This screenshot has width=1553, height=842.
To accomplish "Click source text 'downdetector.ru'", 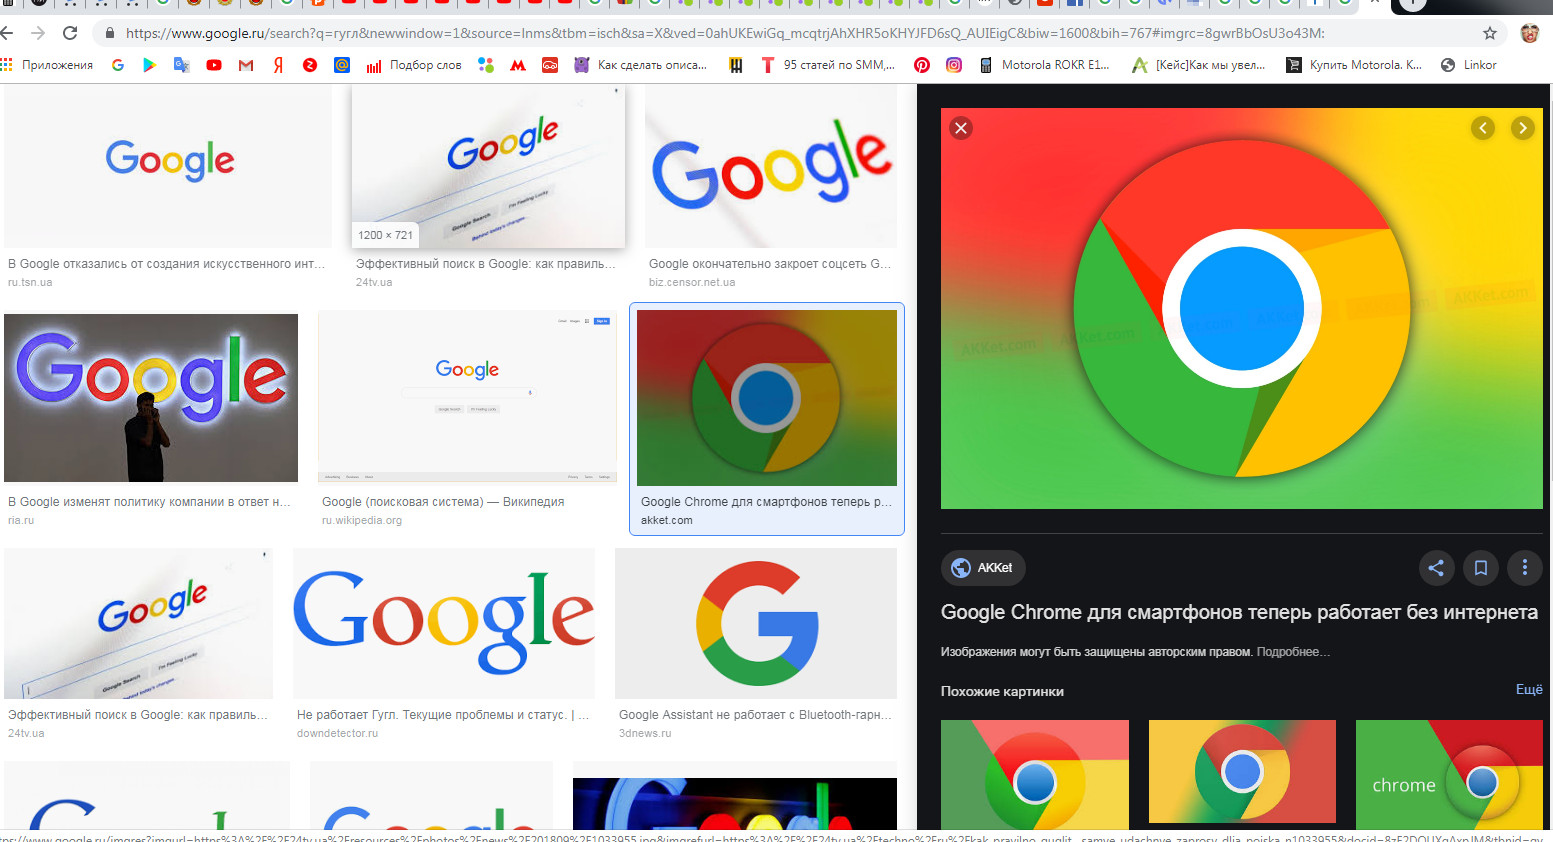I will (337, 733).
